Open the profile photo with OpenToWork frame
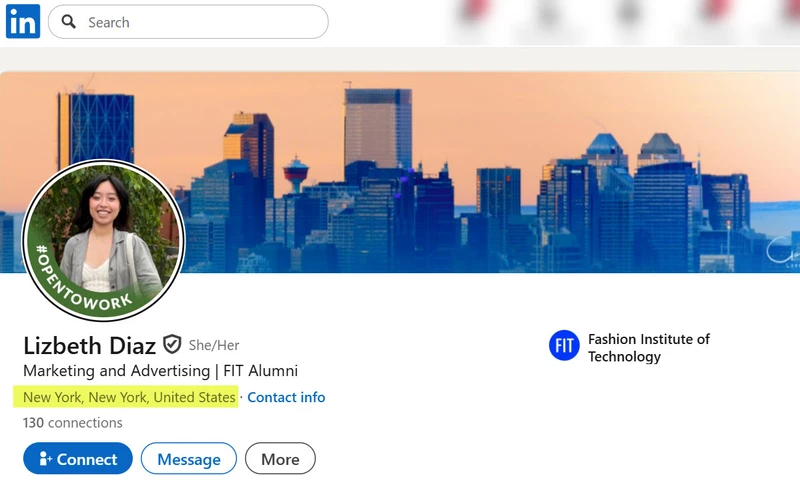The height and width of the screenshot is (483, 800). tap(104, 240)
